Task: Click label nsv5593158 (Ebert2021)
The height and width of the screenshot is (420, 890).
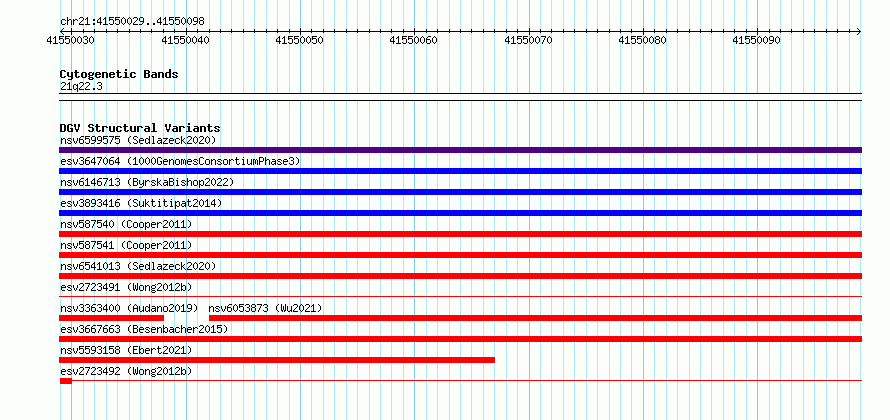Action: click(x=126, y=350)
